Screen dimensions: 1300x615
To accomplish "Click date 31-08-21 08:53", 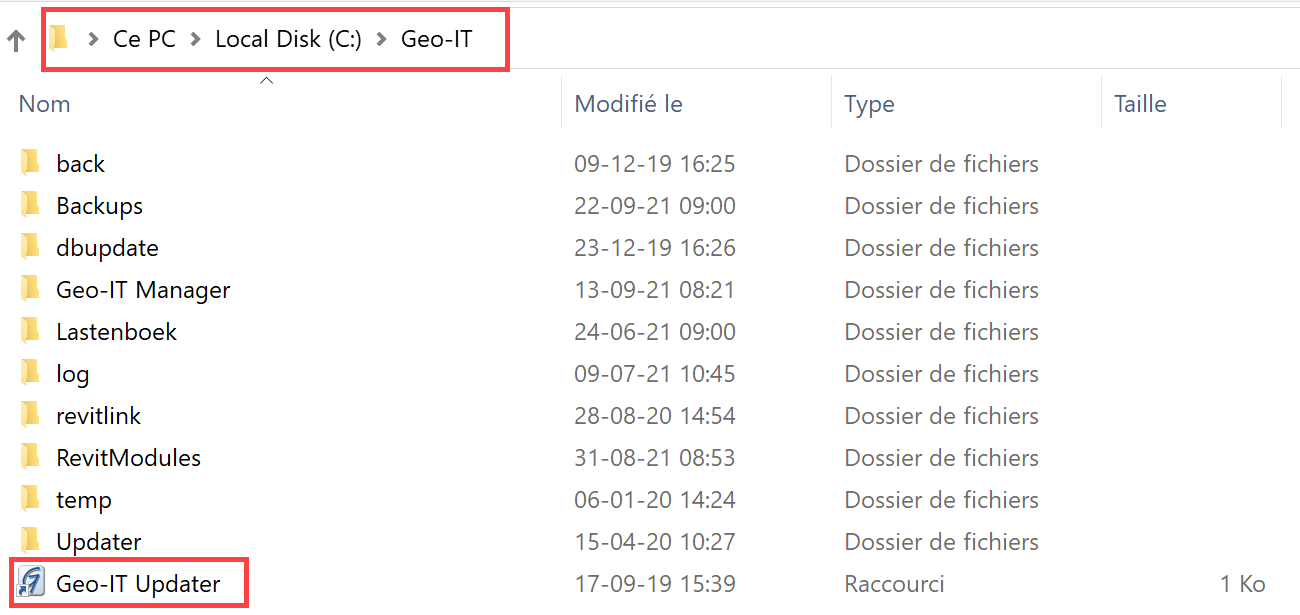I will 654,458.
